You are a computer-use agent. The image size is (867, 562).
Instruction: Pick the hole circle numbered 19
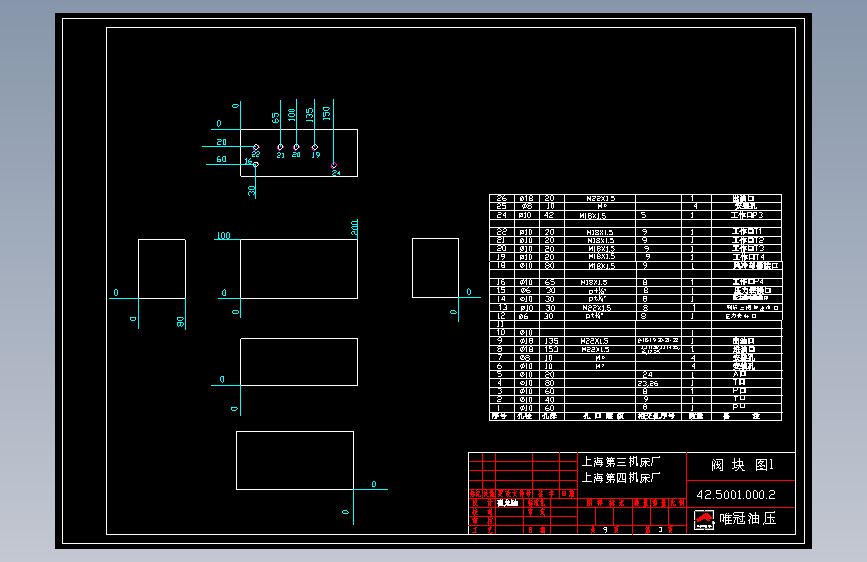pyautogui.click(x=315, y=147)
